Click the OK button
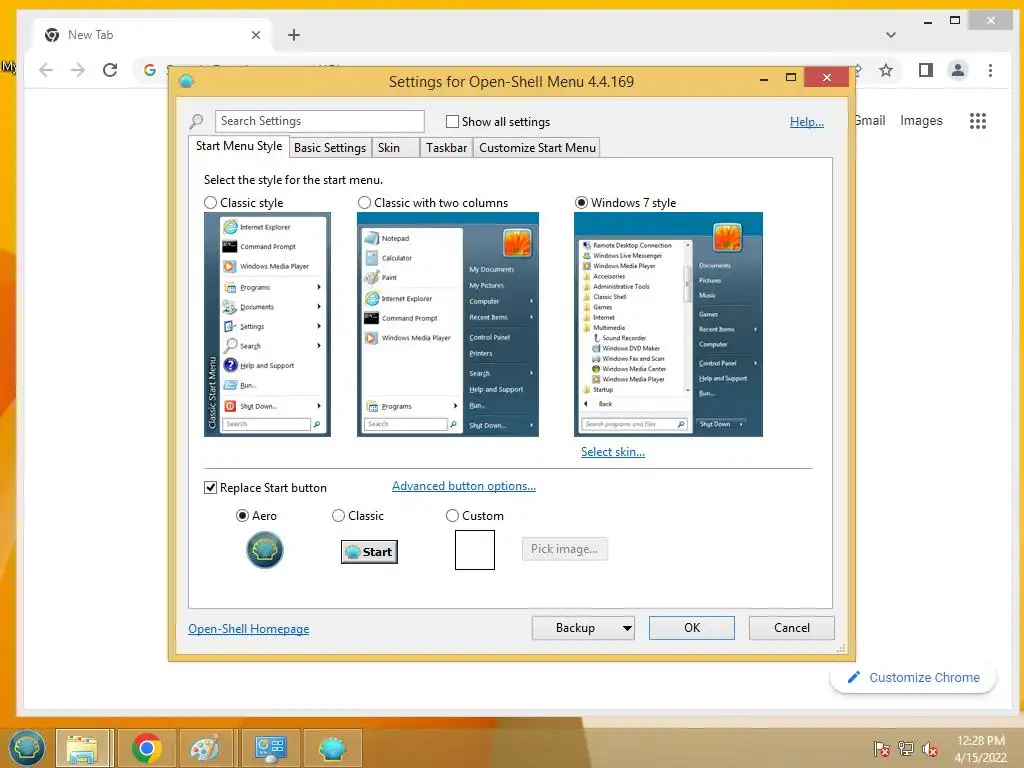 [692, 628]
